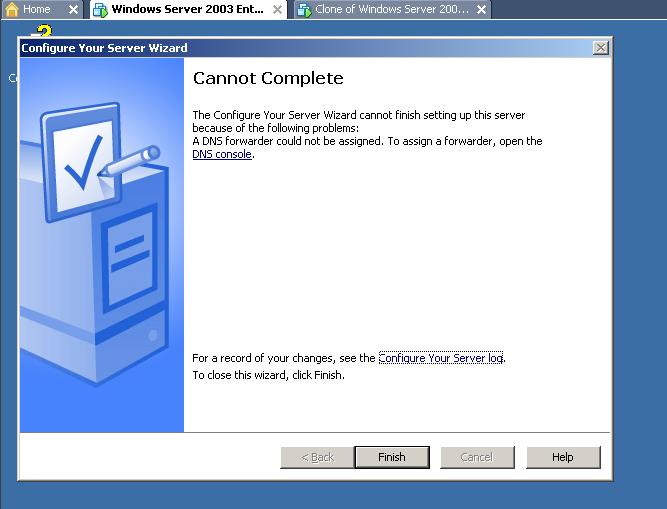Close the Home tab
667x509 pixels.
click(x=73, y=9)
